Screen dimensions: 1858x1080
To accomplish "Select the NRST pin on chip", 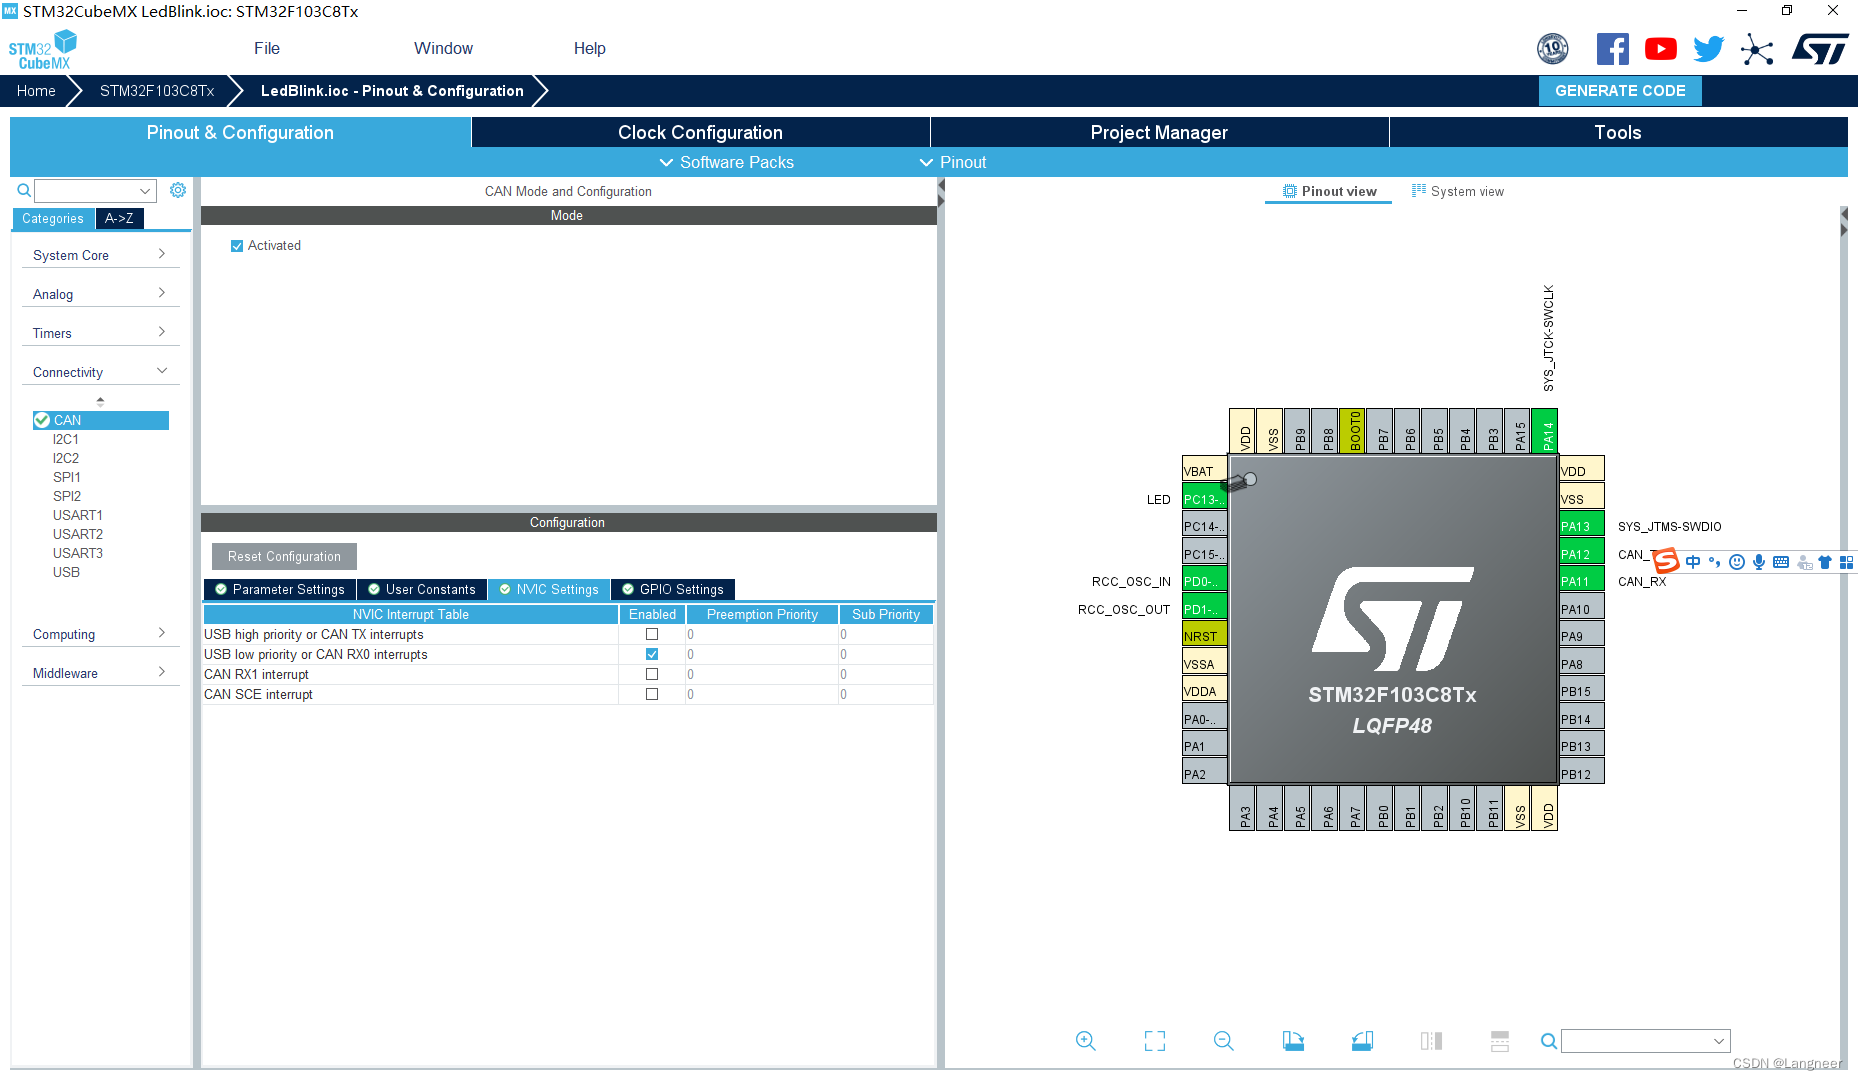I will tap(1204, 636).
